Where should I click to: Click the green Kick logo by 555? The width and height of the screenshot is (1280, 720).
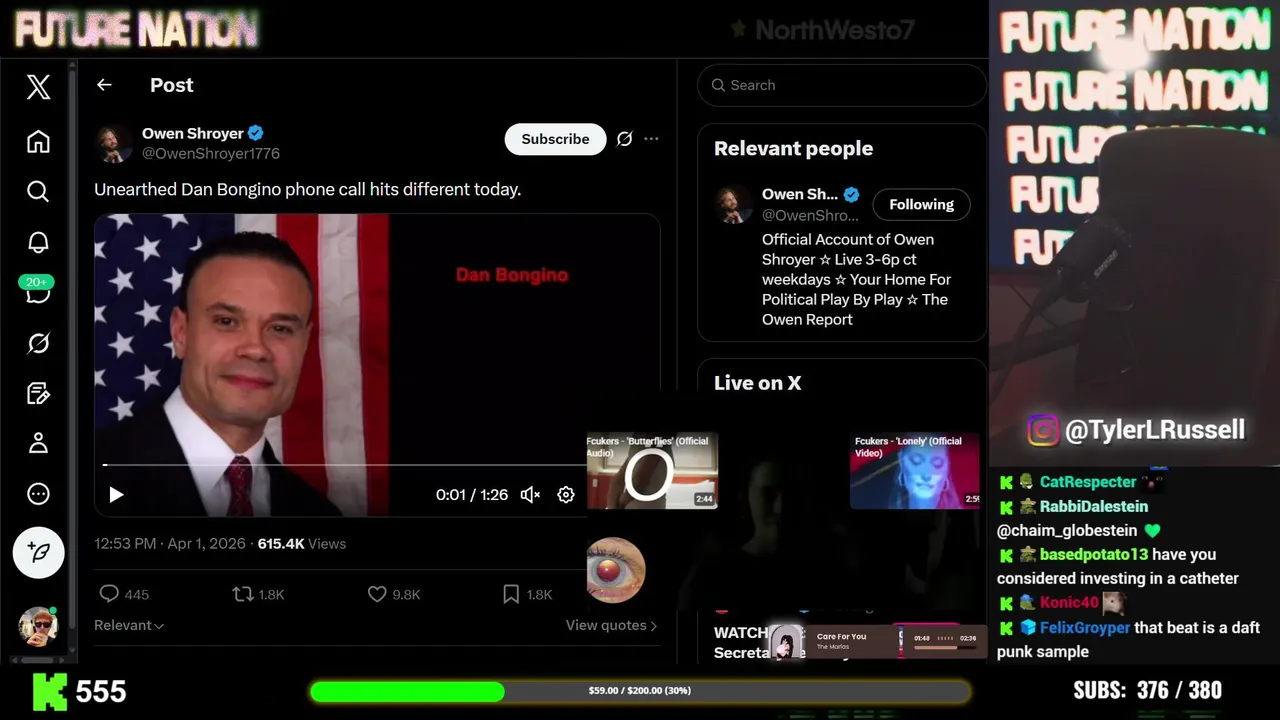point(50,691)
